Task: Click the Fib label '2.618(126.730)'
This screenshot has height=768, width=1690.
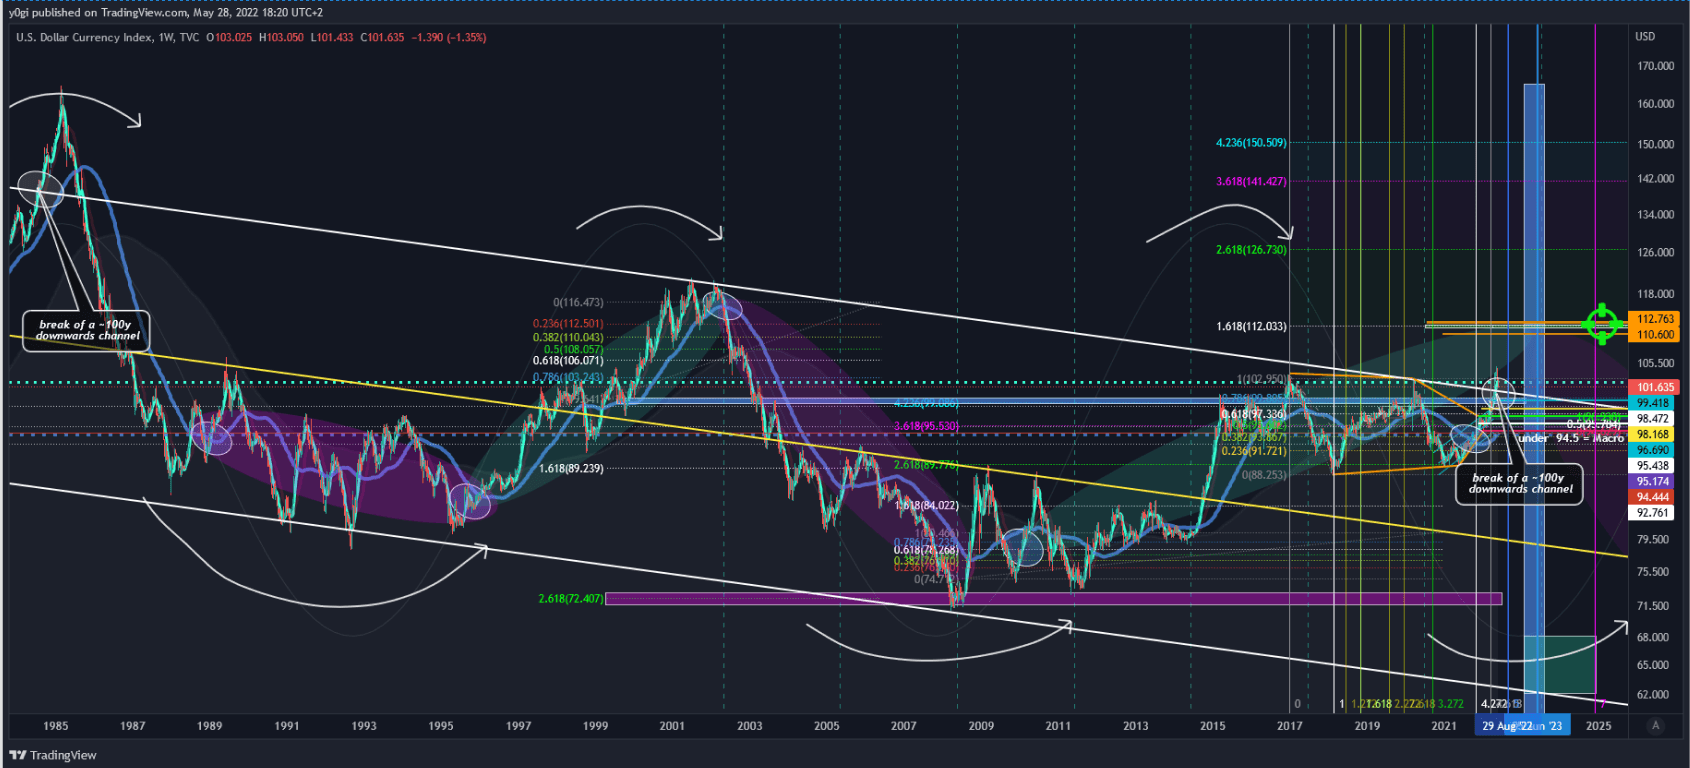Action: pos(1251,250)
